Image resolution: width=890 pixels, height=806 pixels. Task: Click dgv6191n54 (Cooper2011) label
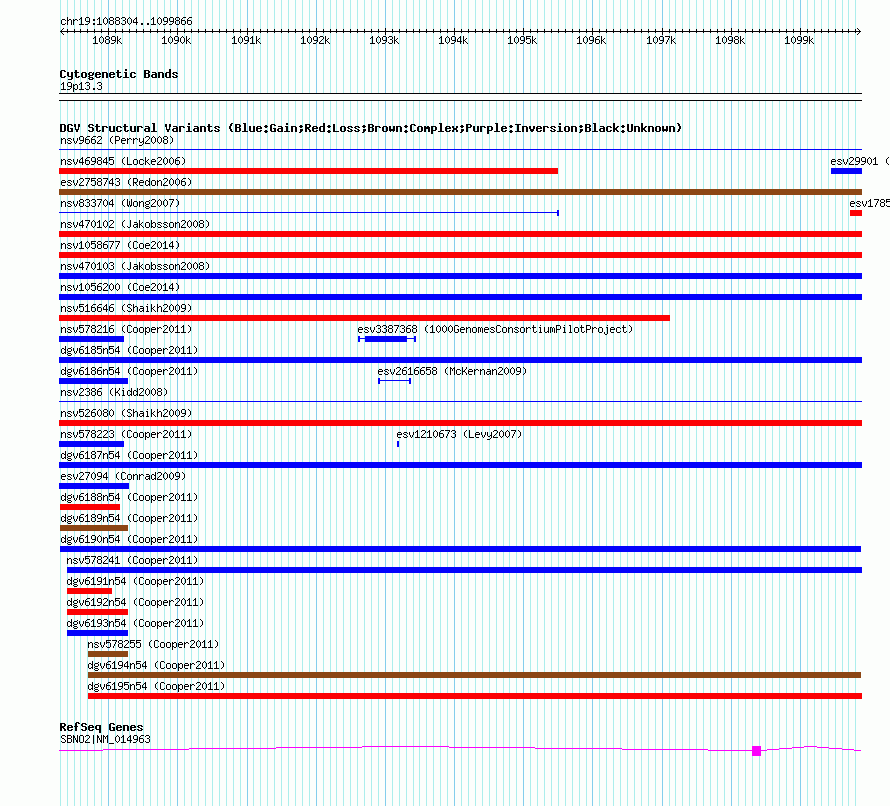pos(135,581)
